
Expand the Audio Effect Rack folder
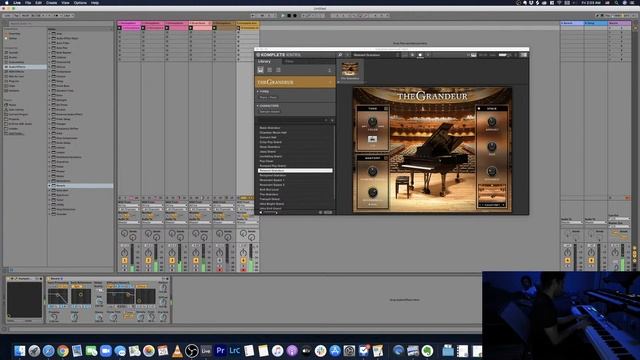point(49,38)
